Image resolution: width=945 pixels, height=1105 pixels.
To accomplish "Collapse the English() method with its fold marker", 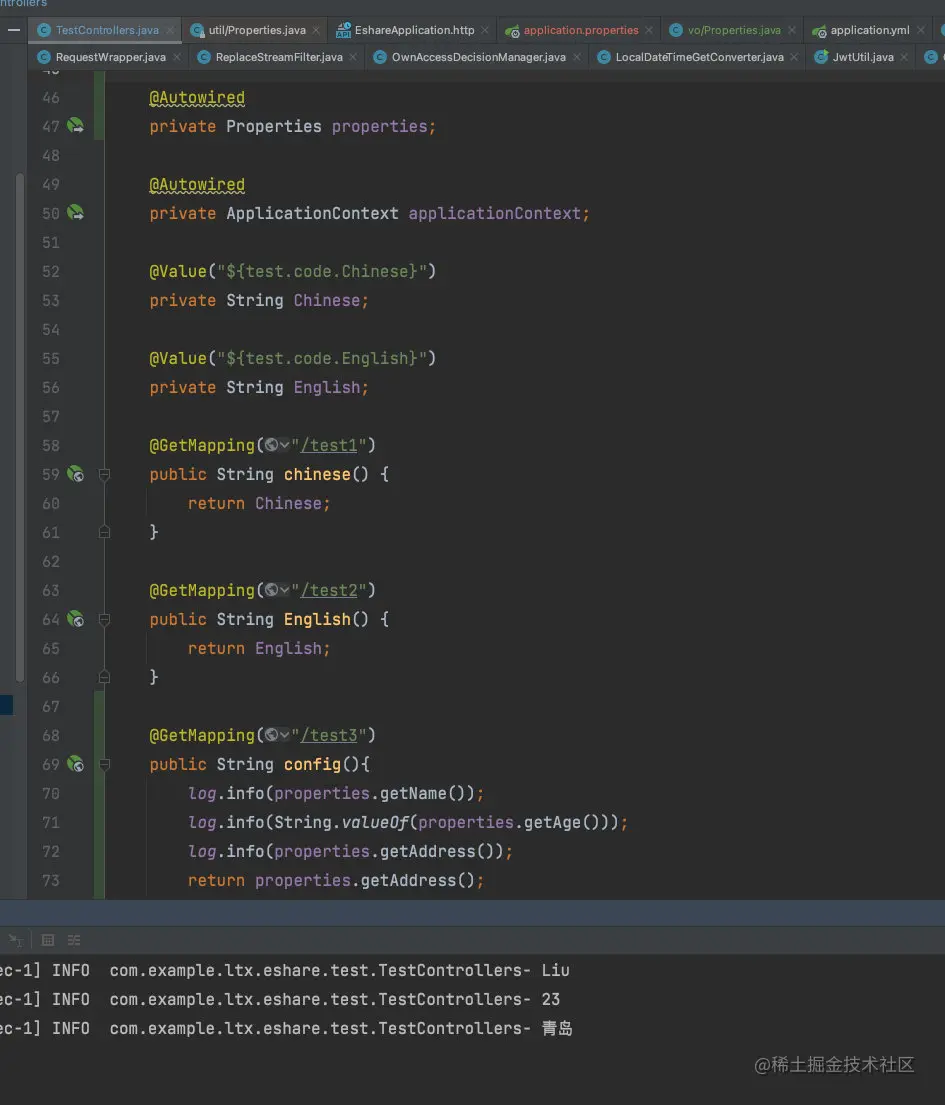I will coord(104,619).
